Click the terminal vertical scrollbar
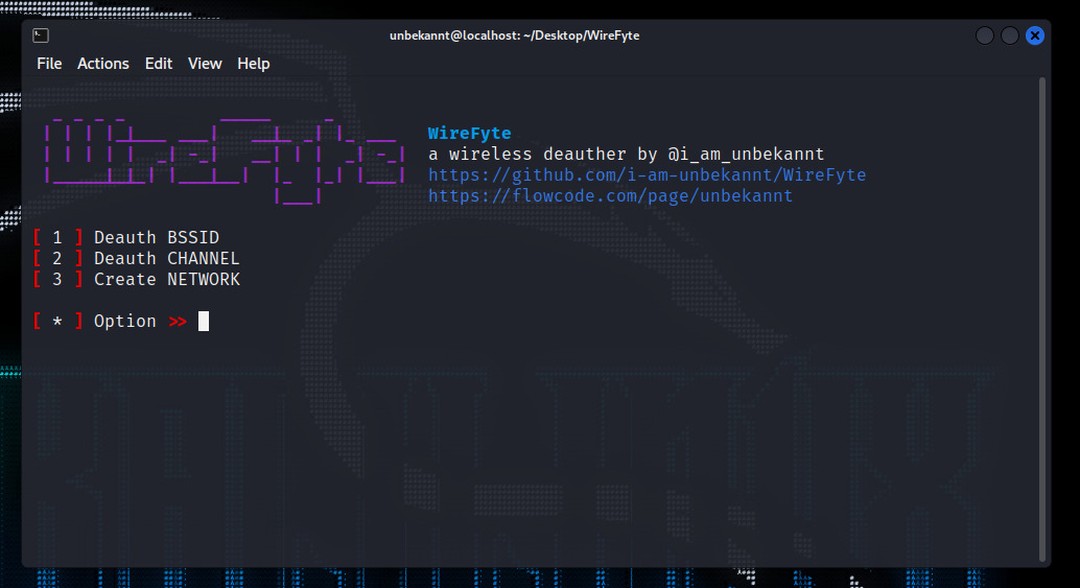 coord(1042,320)
